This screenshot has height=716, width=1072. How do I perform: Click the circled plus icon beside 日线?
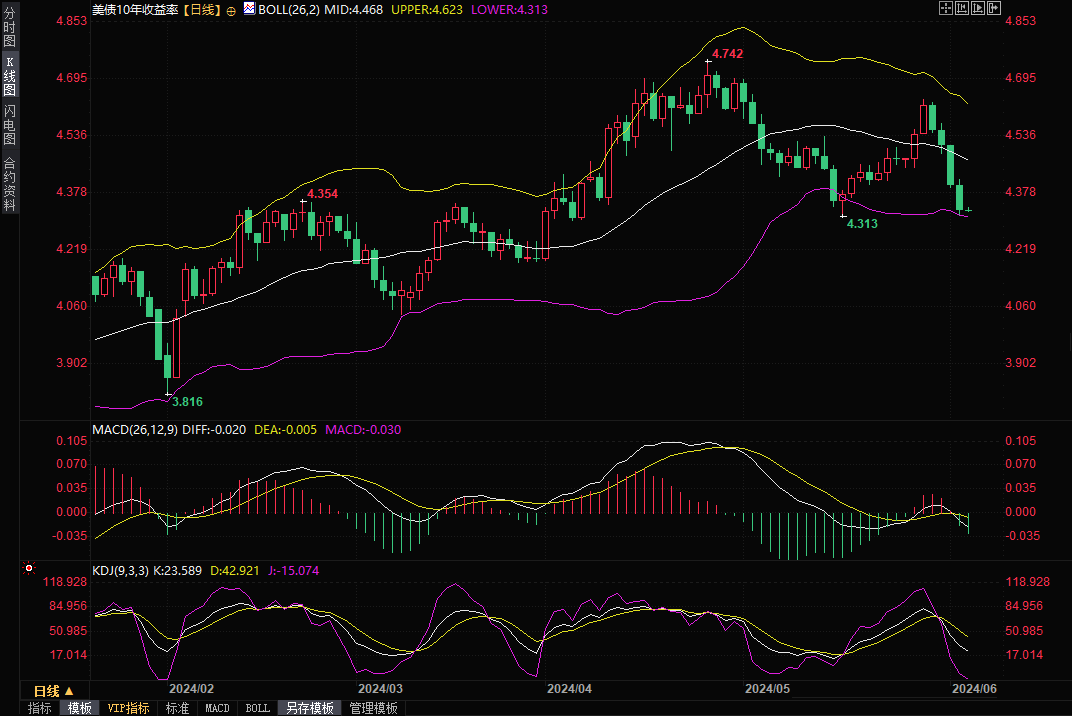click(x=231, y=9)
